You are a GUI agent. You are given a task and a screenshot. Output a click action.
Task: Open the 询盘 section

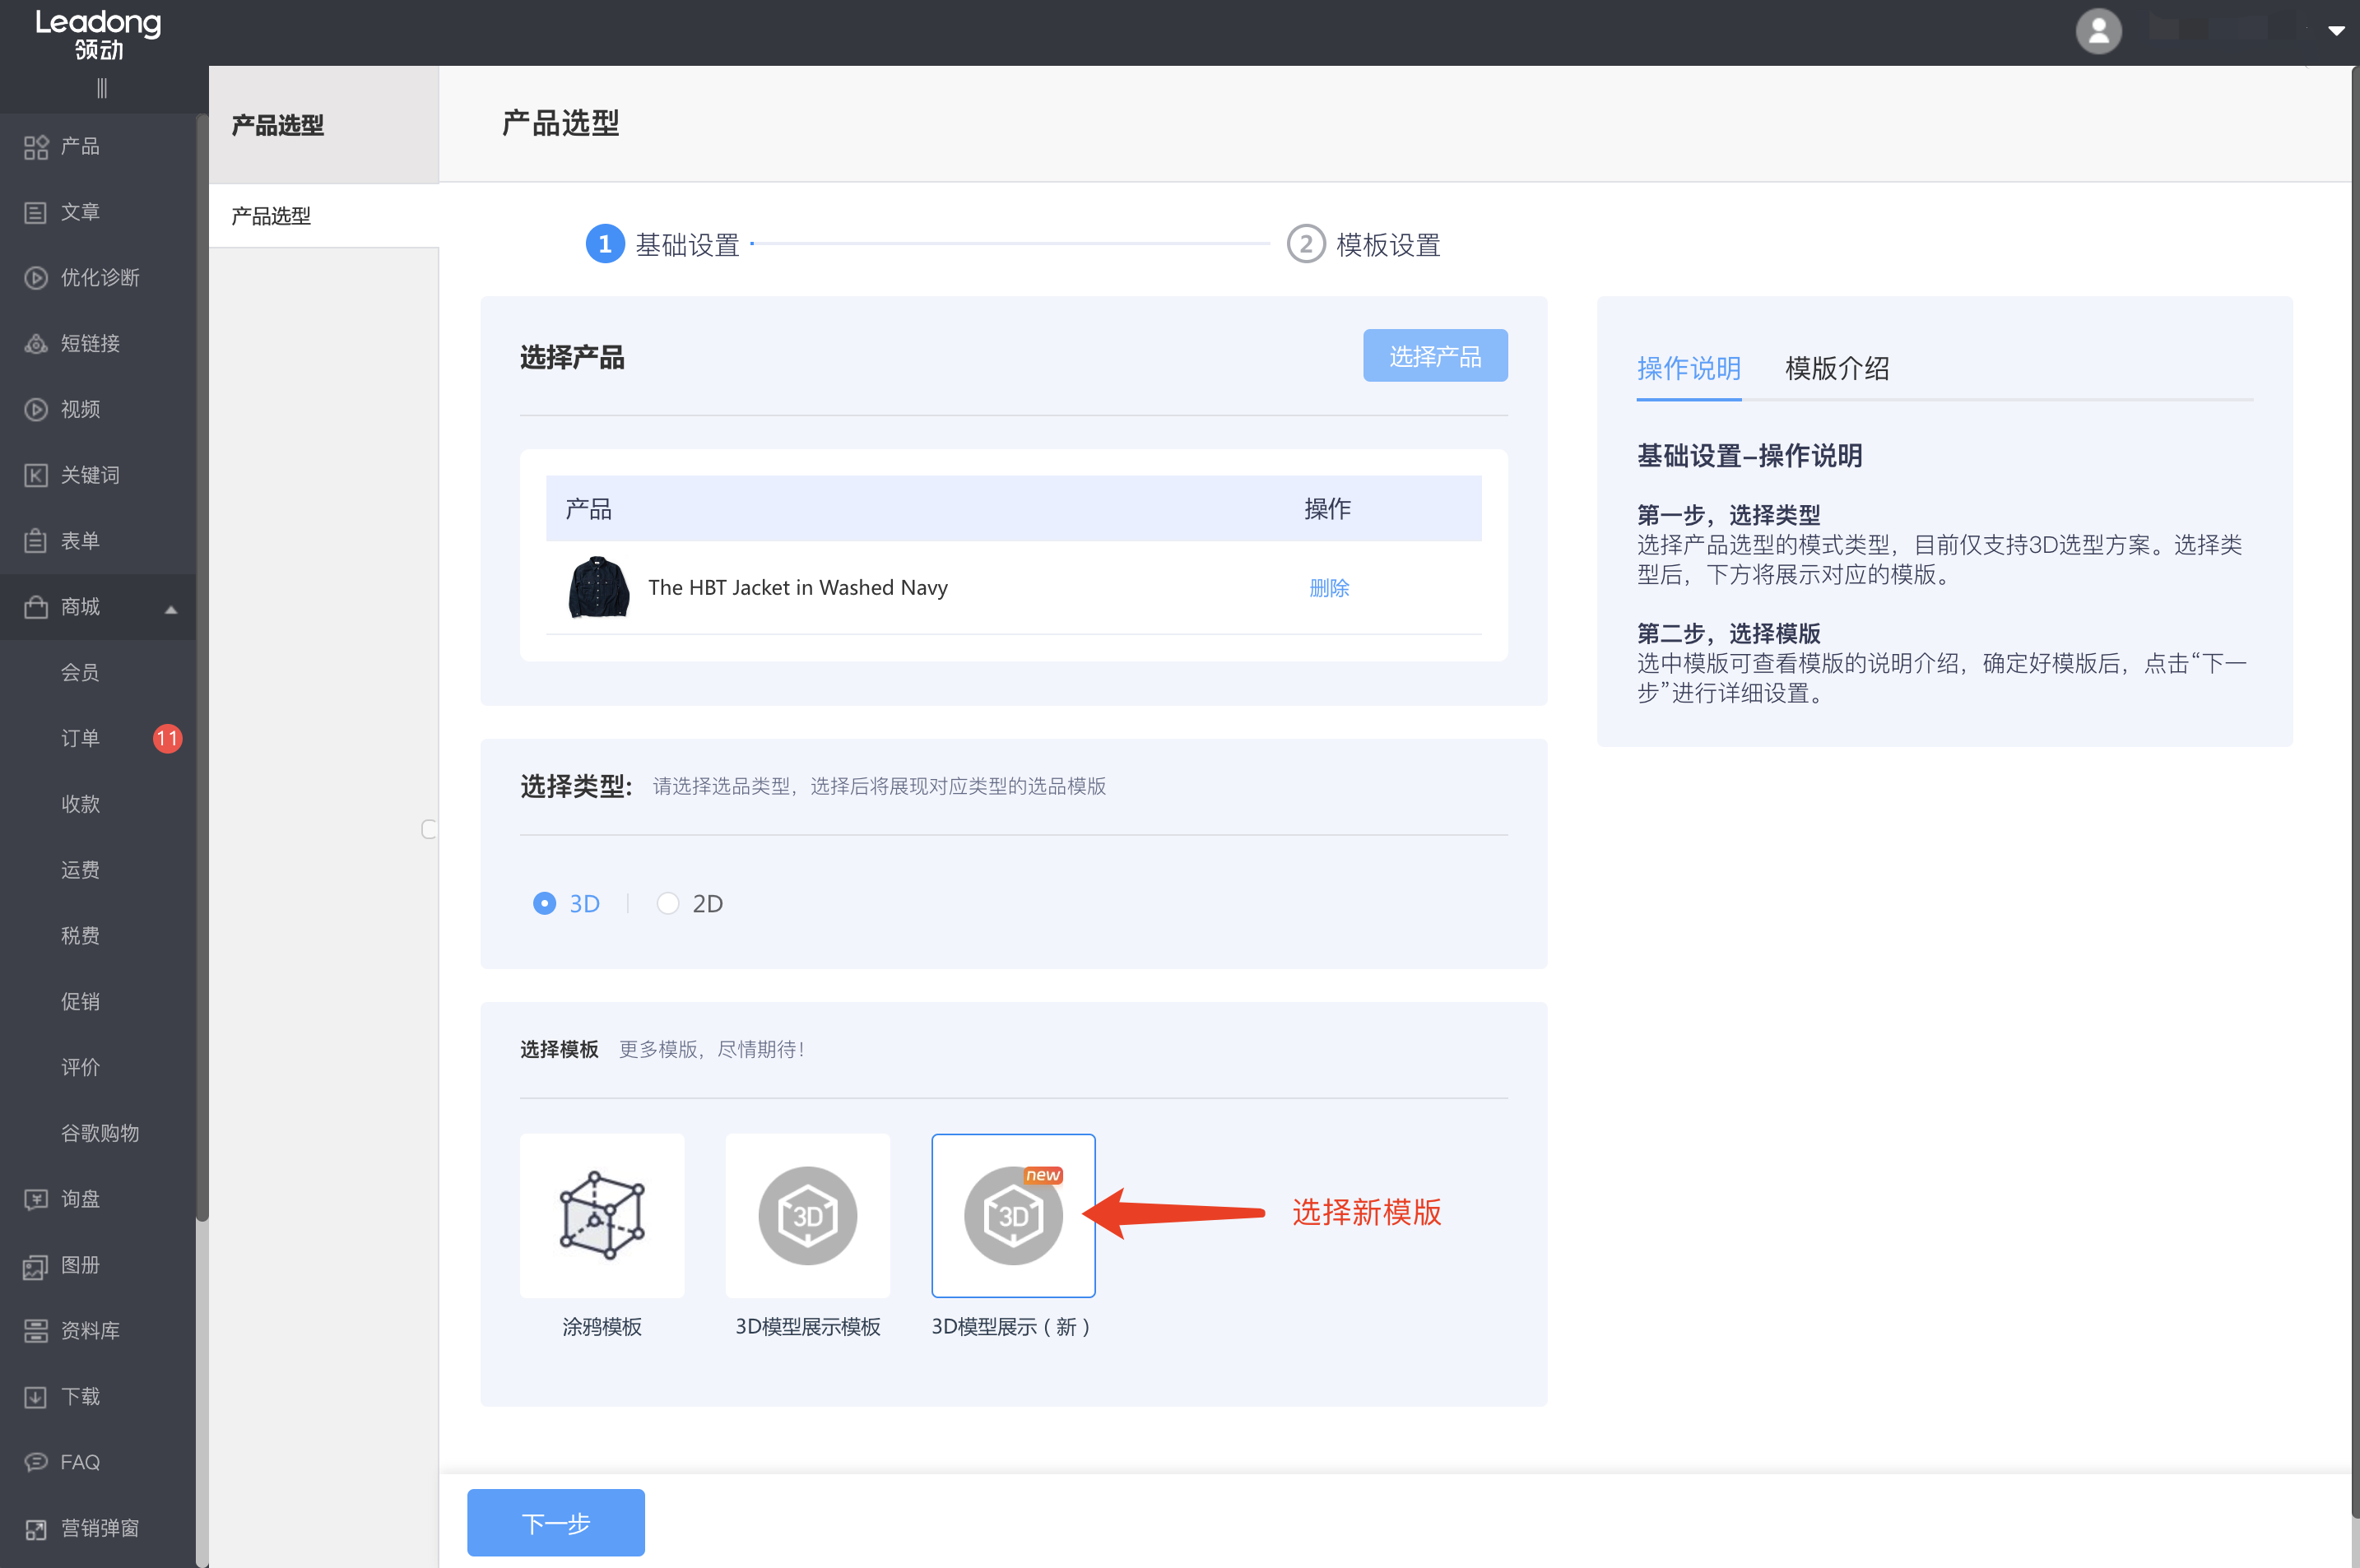click(x=80, y=1199)
